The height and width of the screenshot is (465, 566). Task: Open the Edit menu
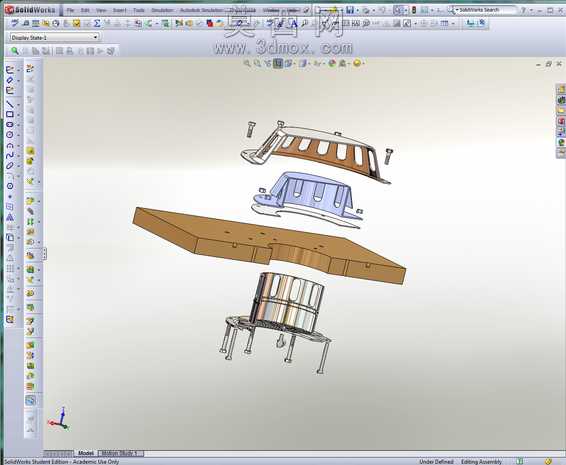coord(85,10)
